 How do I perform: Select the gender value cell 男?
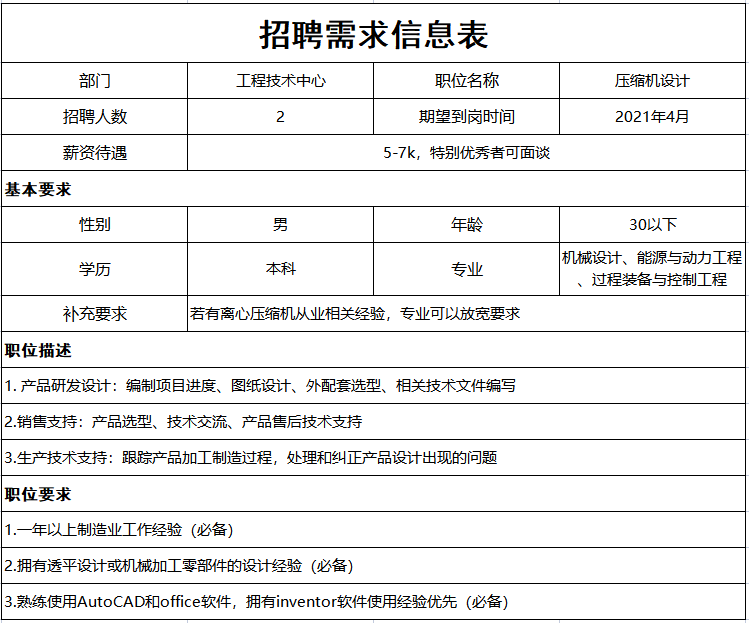click(280, 224)
